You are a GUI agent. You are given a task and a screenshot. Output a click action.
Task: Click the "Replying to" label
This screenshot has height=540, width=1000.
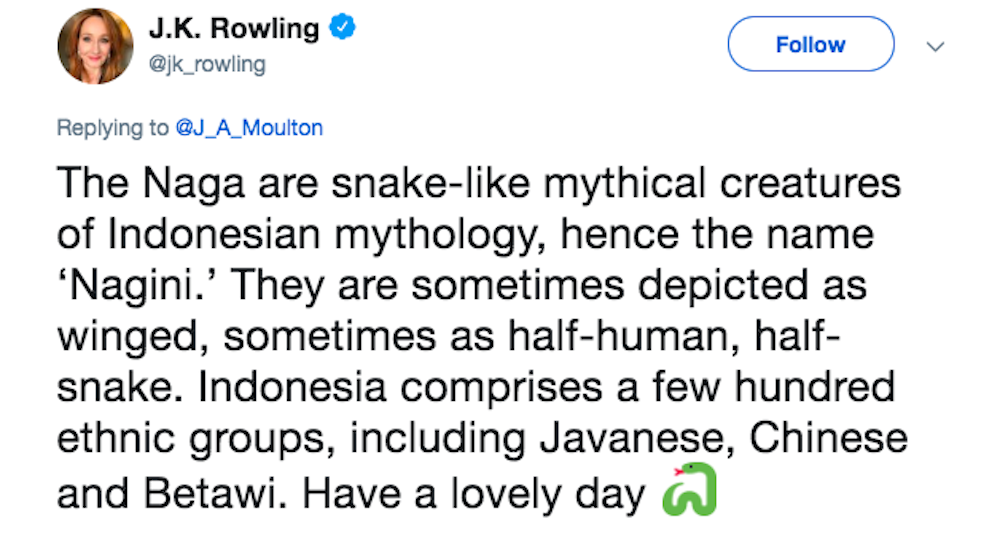[113, 128]
